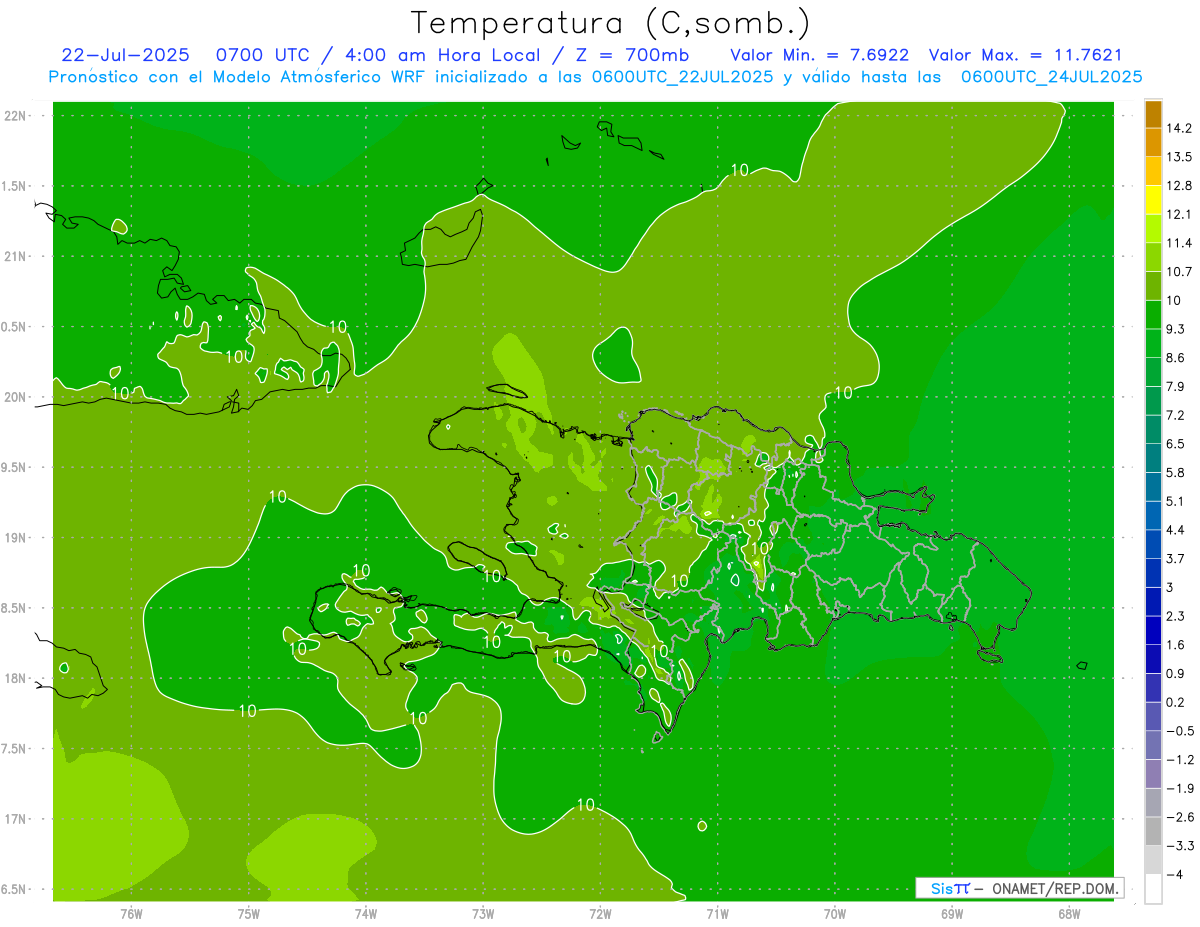Click the '-2.6' legend value
The height and width of the screenshot is (927, 1200).
[1180, 817]
